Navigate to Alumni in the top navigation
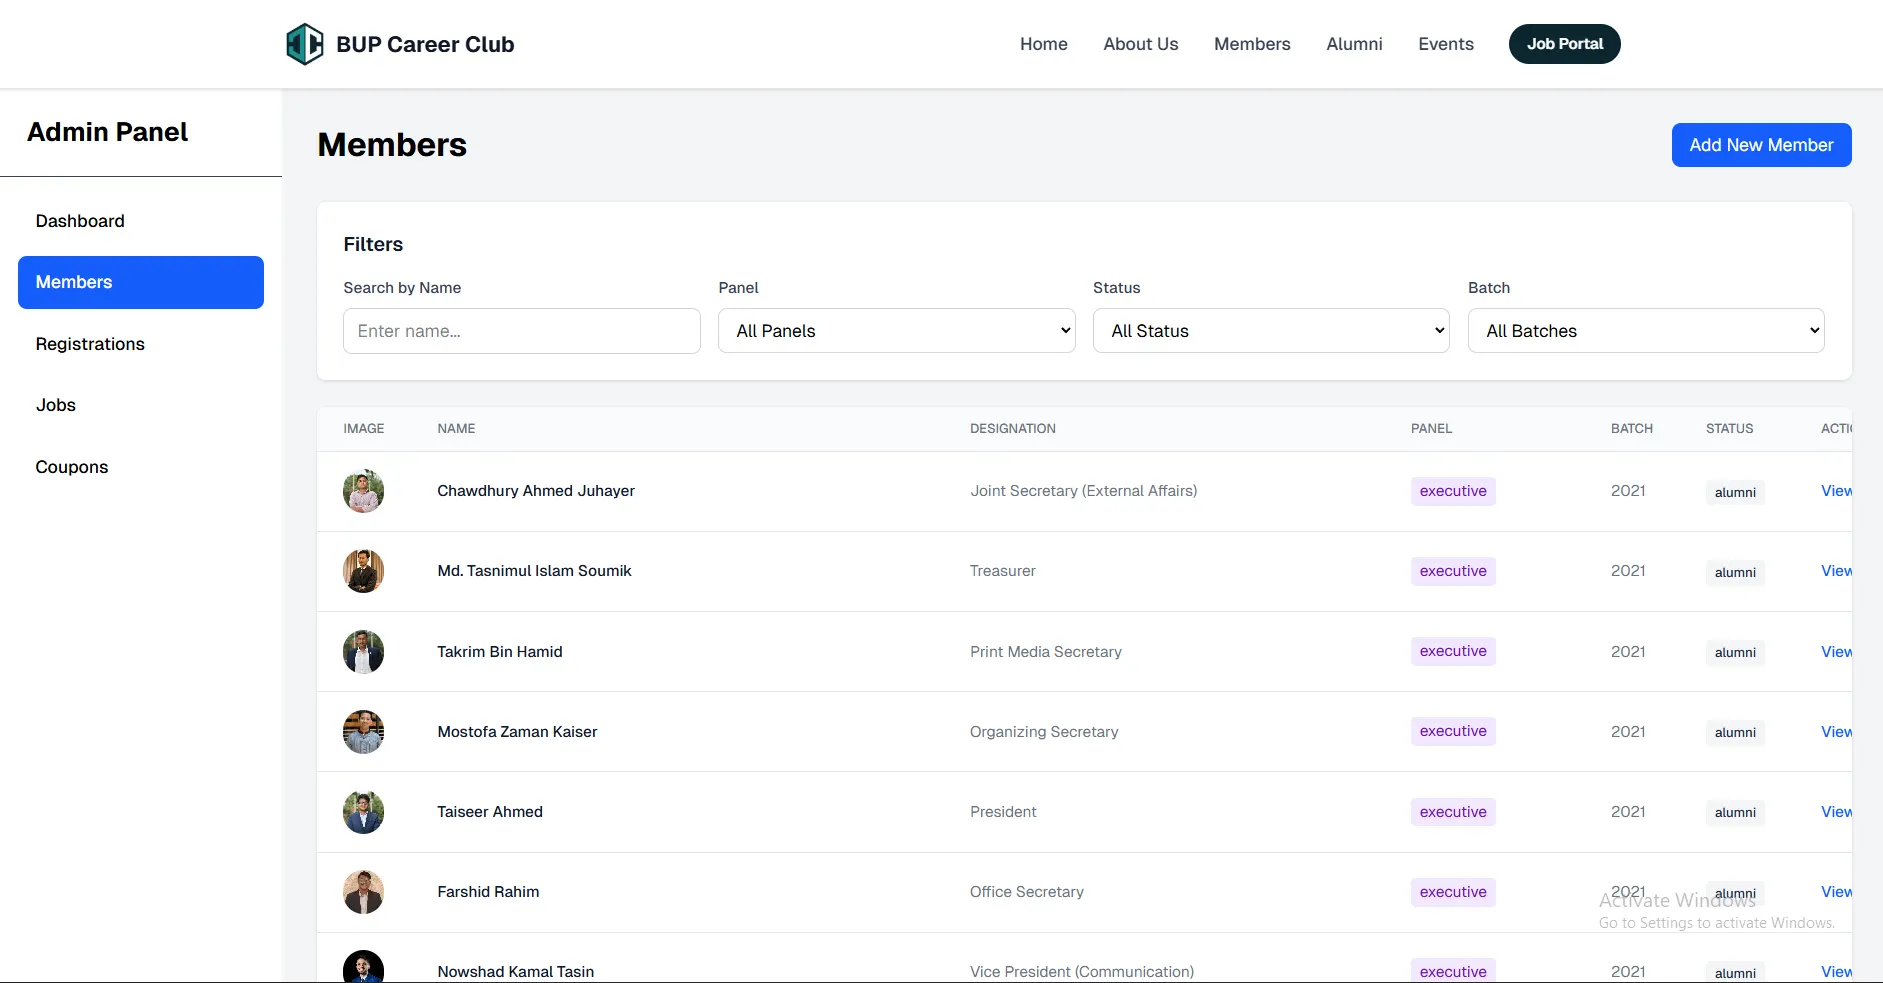The image size is (1883, 983). pyautogui.click(x=1354, y=44)
